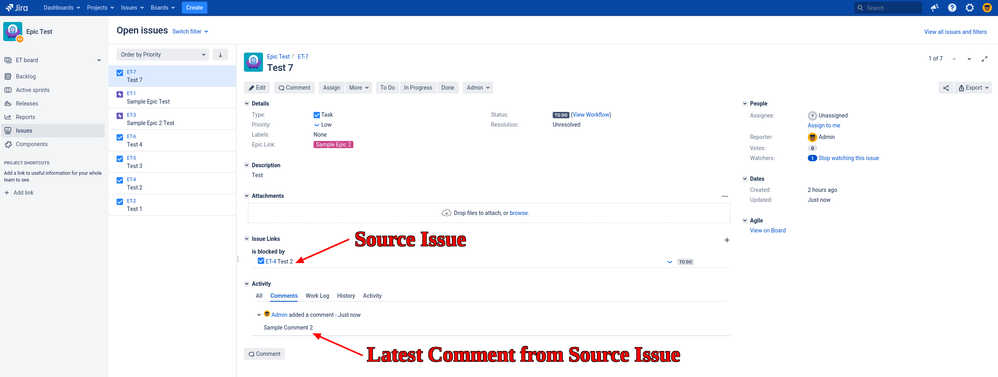
Task: Open the Export dropdown
Action: 973,88
